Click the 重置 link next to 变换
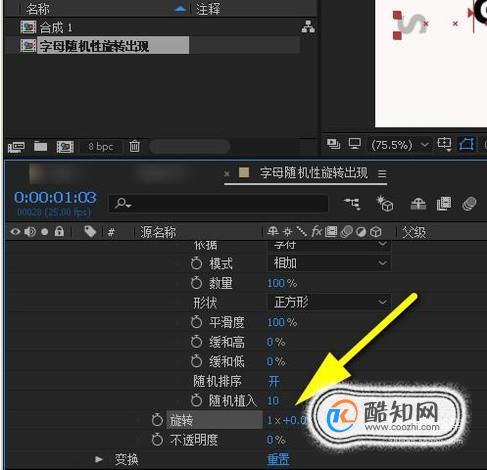Viewport: 487px width, 470px height. pos(278,459)
